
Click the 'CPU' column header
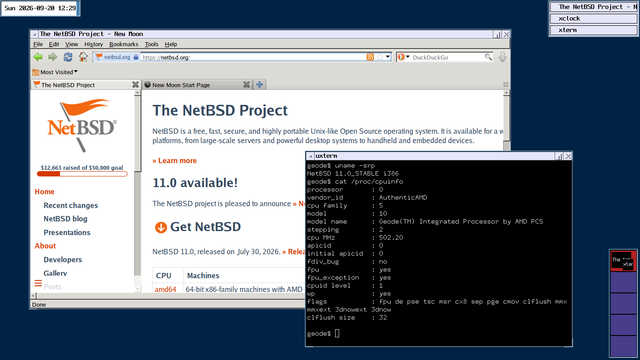(x=164, y=276)
